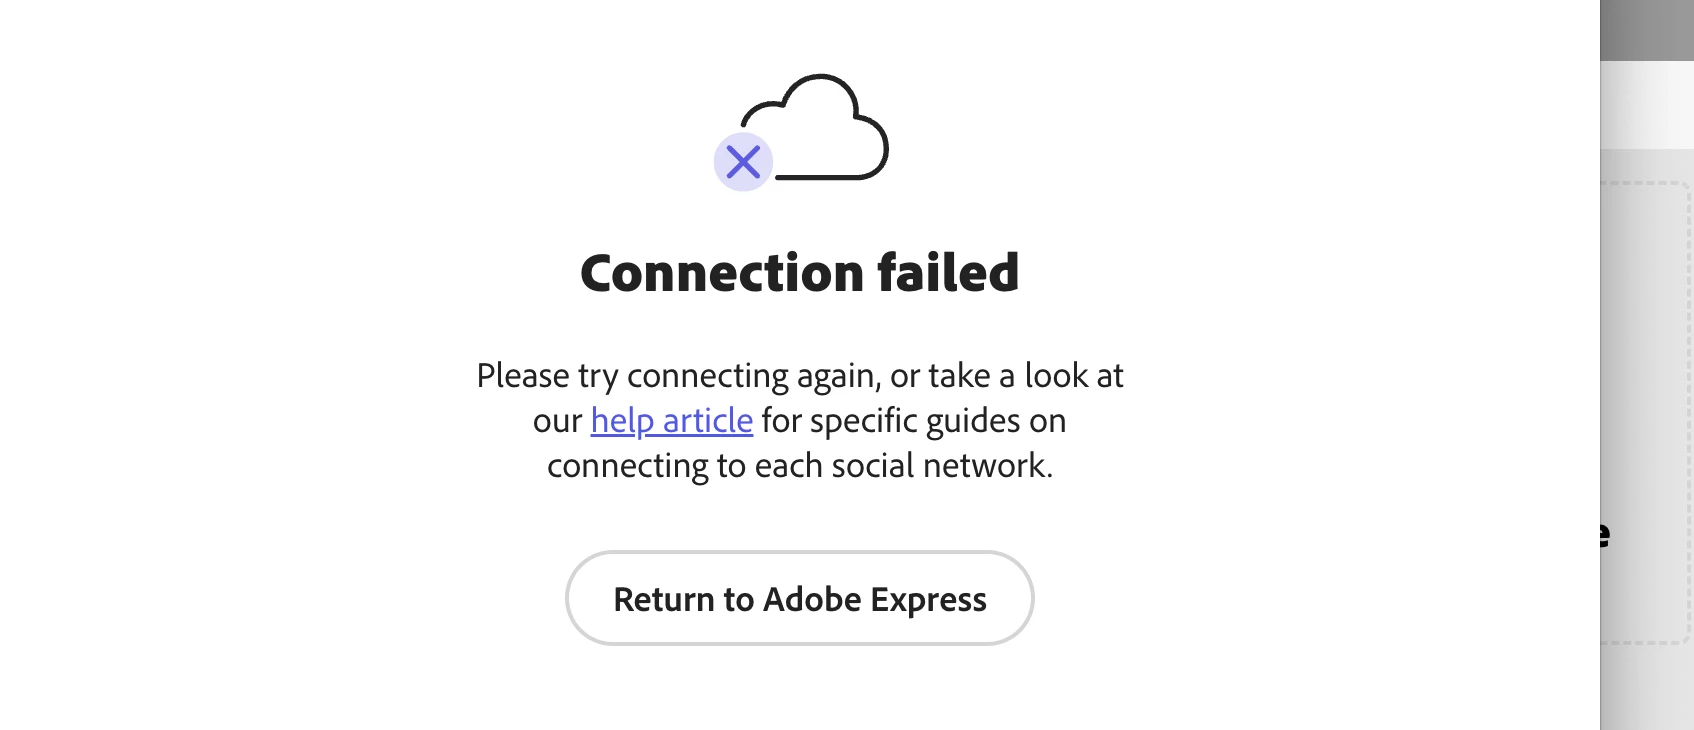Click the word 'failed' in the heading
1694x730 pixels.
click(x=948, y=273)
